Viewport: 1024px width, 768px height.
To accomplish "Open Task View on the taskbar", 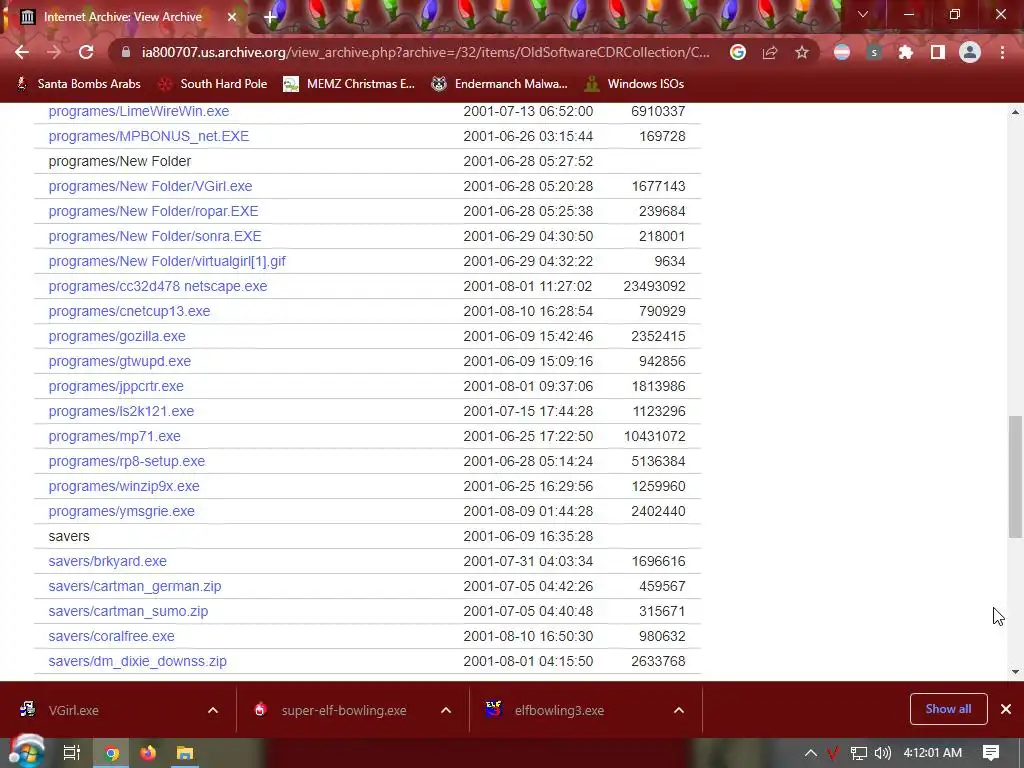I will [71, 753].
